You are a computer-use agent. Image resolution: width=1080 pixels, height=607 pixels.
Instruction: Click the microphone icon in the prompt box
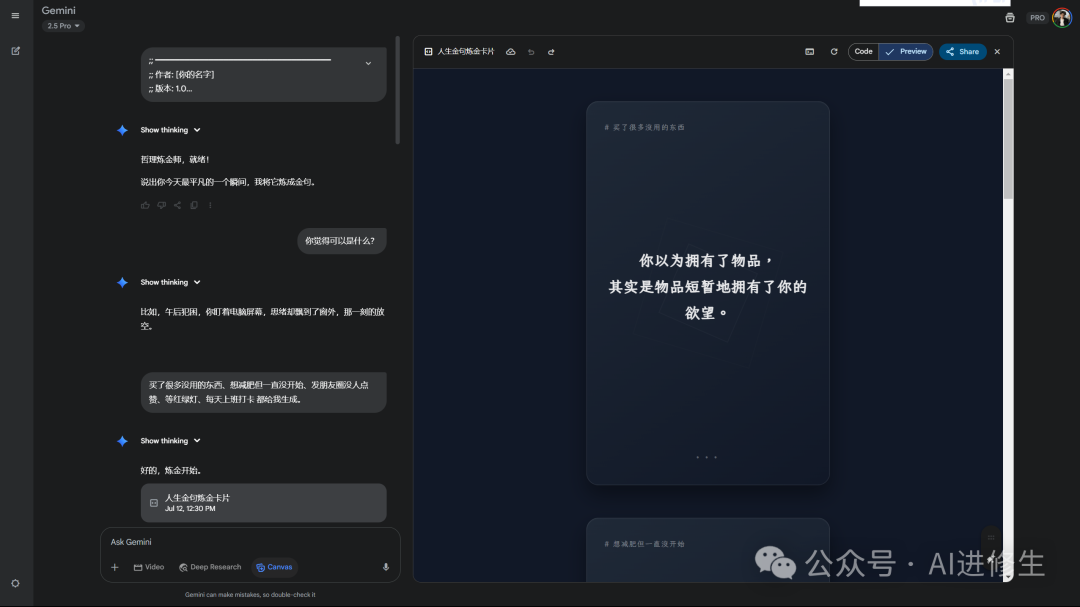385,566
